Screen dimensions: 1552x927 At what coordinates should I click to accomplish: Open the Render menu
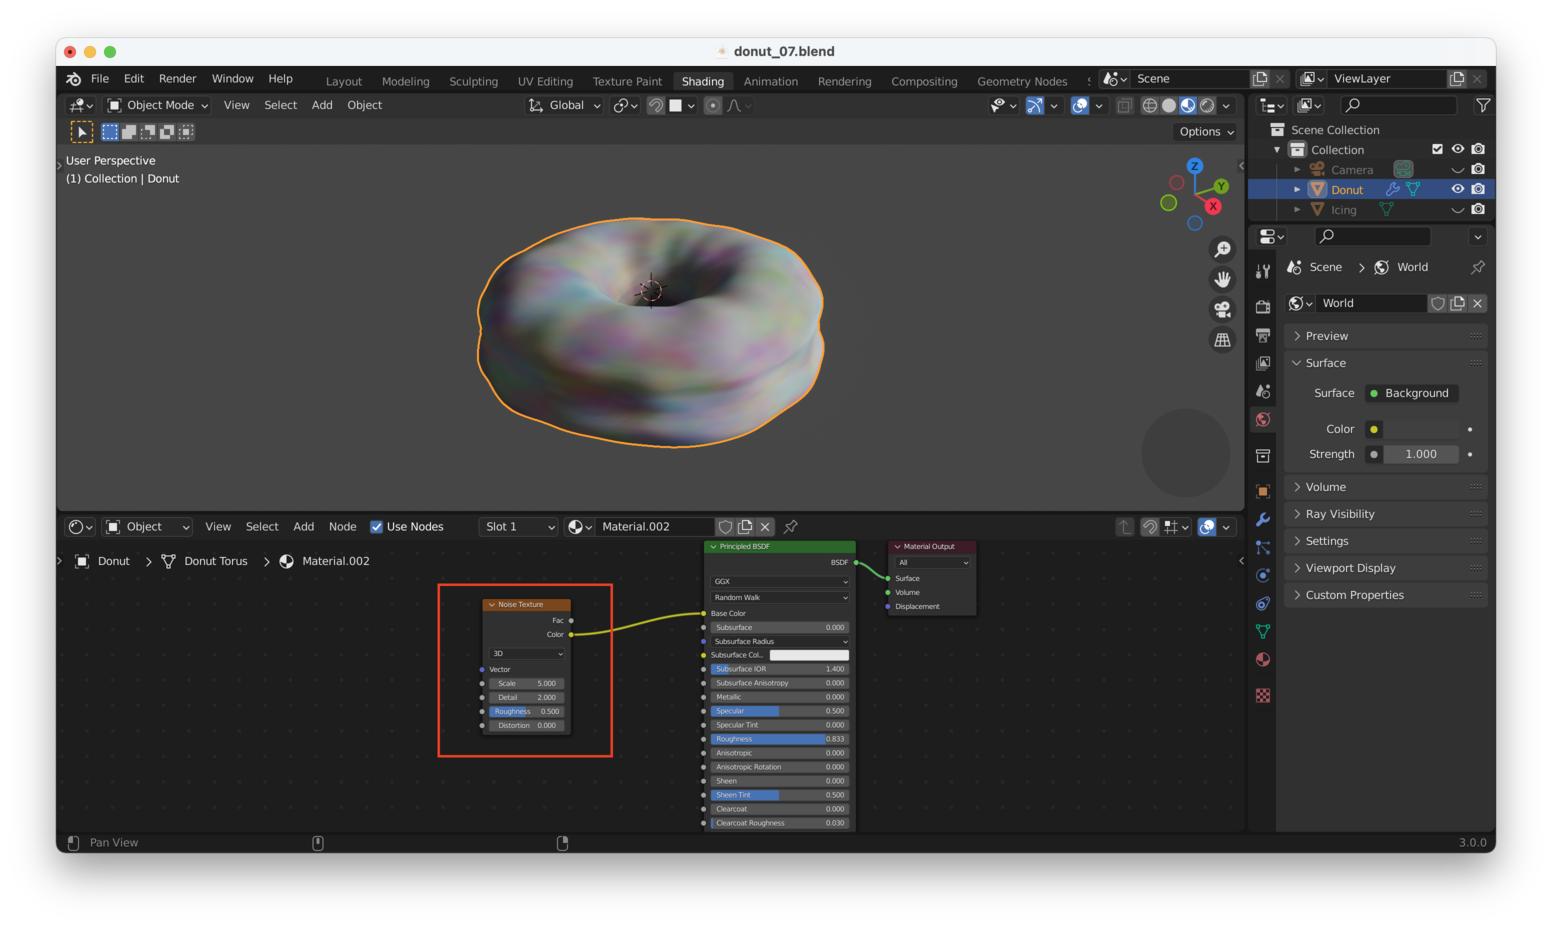(177, 79)
